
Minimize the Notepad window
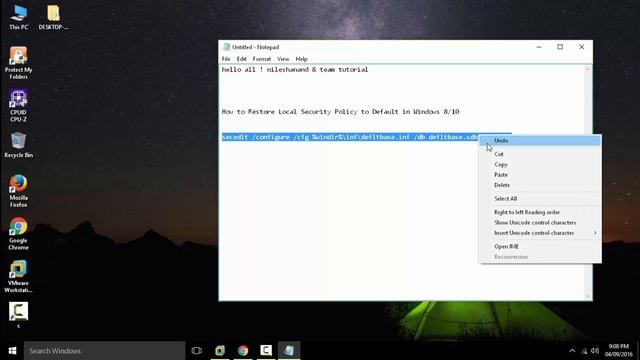pos(539,47)
